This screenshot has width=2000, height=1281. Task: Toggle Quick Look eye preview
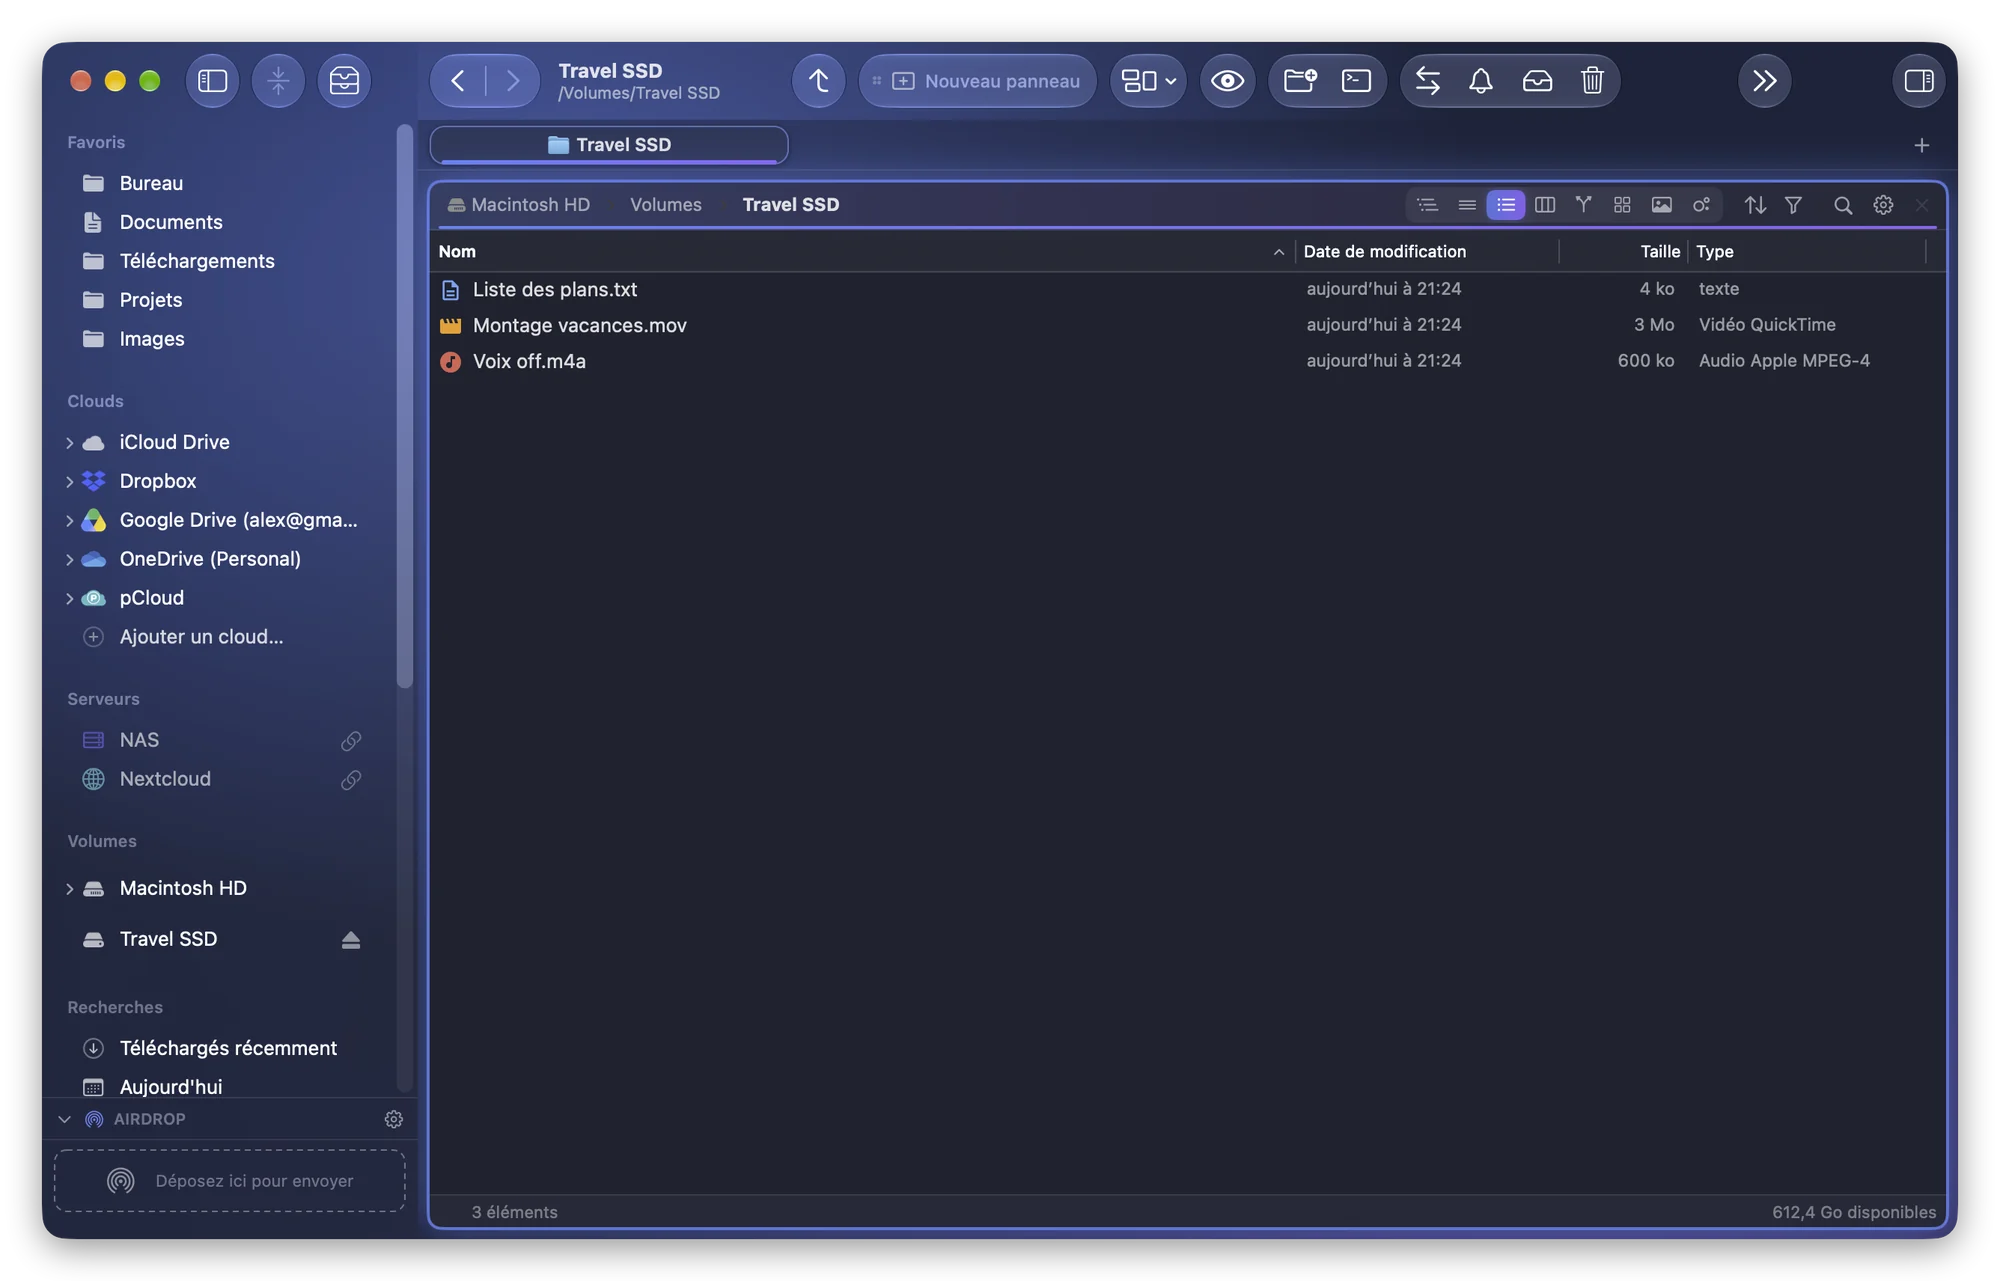pyautogui.click(x=1227, y=81)
